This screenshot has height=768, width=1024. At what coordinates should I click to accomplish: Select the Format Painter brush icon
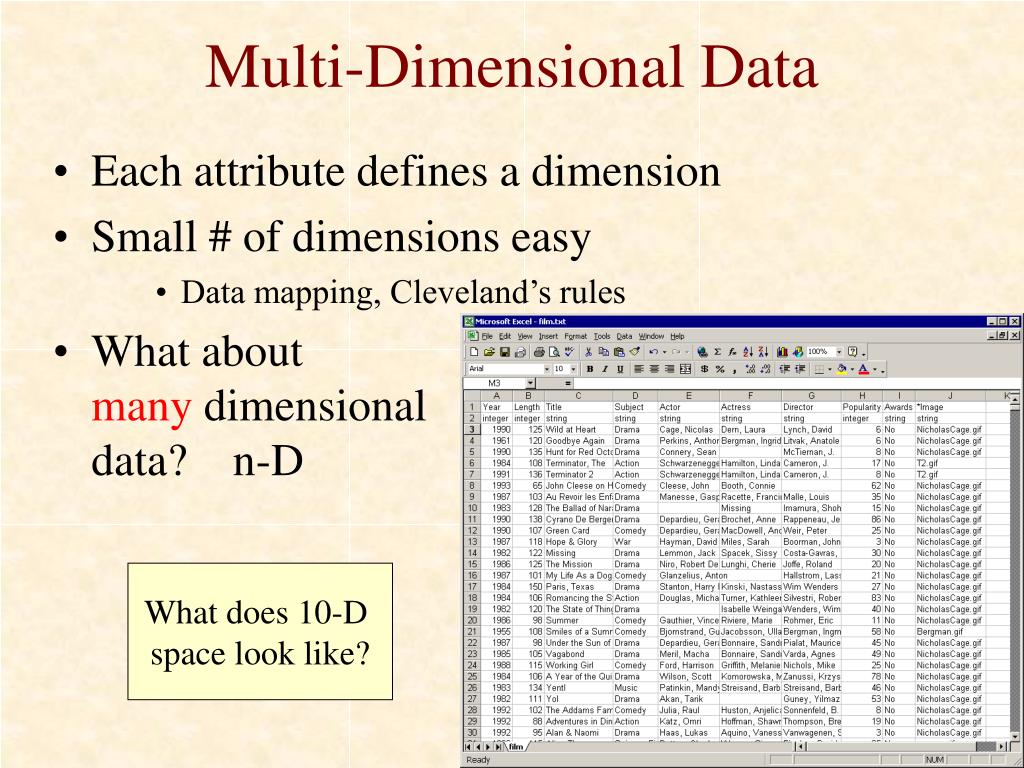click(x=635, y=351)
